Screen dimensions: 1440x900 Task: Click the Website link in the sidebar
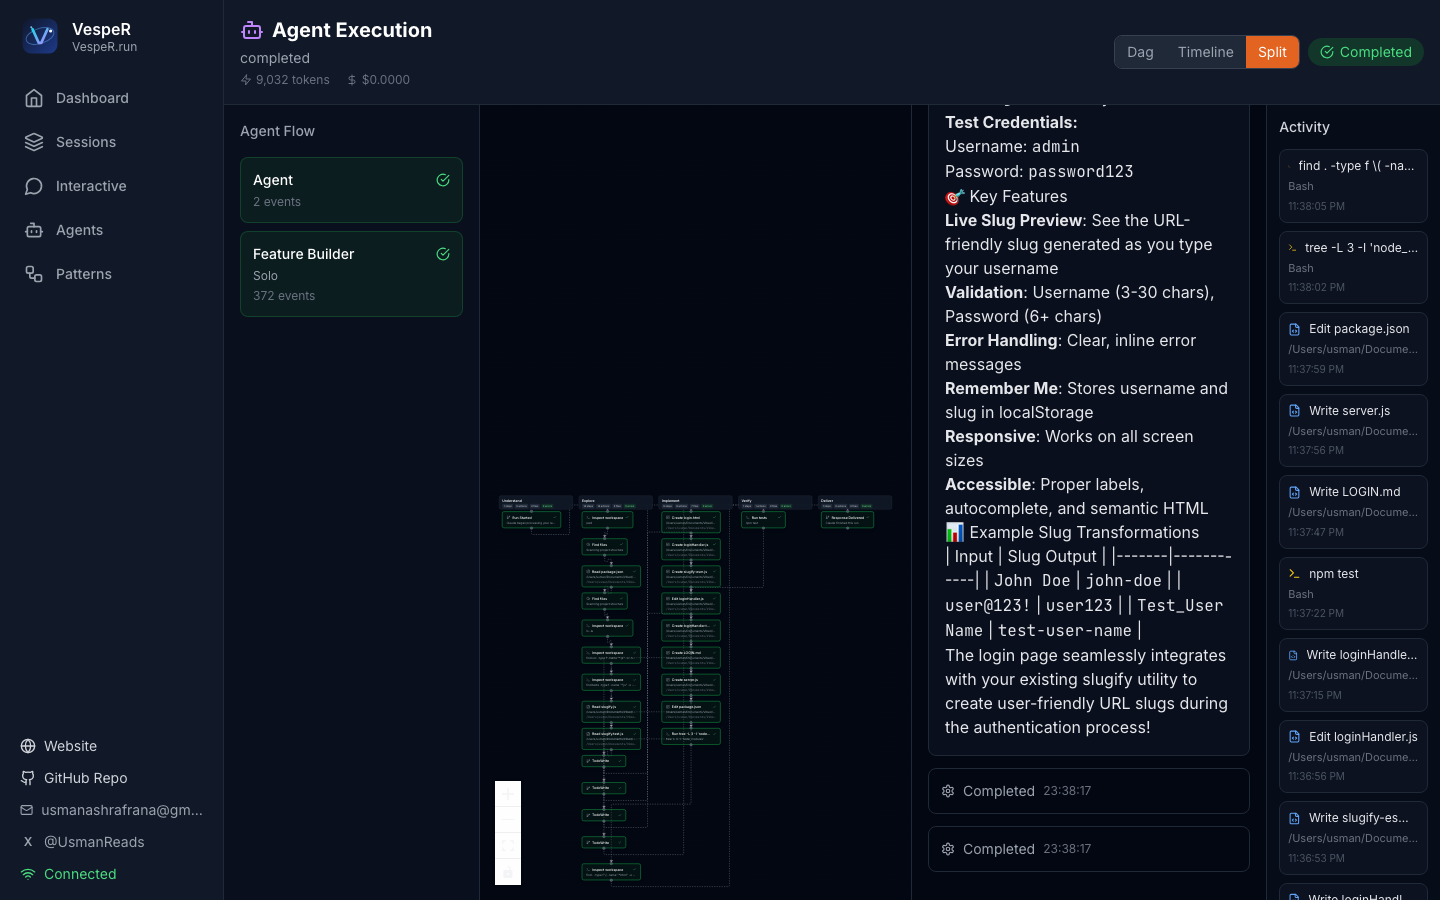click(71, 746)
